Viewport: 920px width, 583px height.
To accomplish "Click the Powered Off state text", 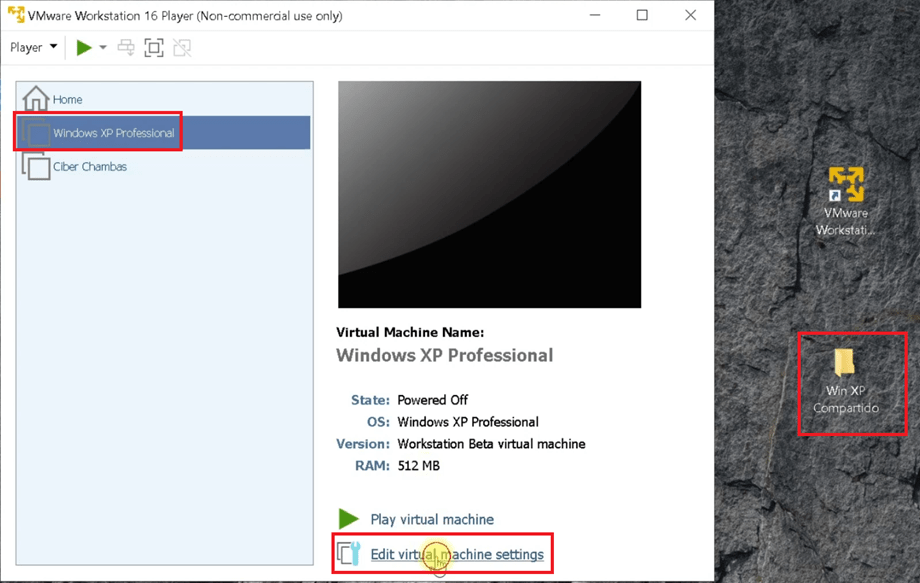I will click(432, 400).
